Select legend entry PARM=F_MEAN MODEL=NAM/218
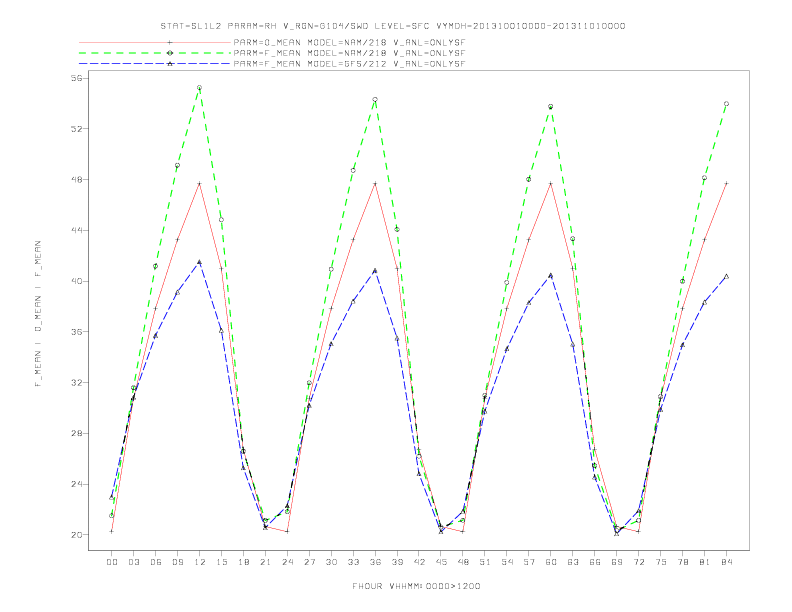Viewport: 792px width, 612px height. (x=349, y=53)
